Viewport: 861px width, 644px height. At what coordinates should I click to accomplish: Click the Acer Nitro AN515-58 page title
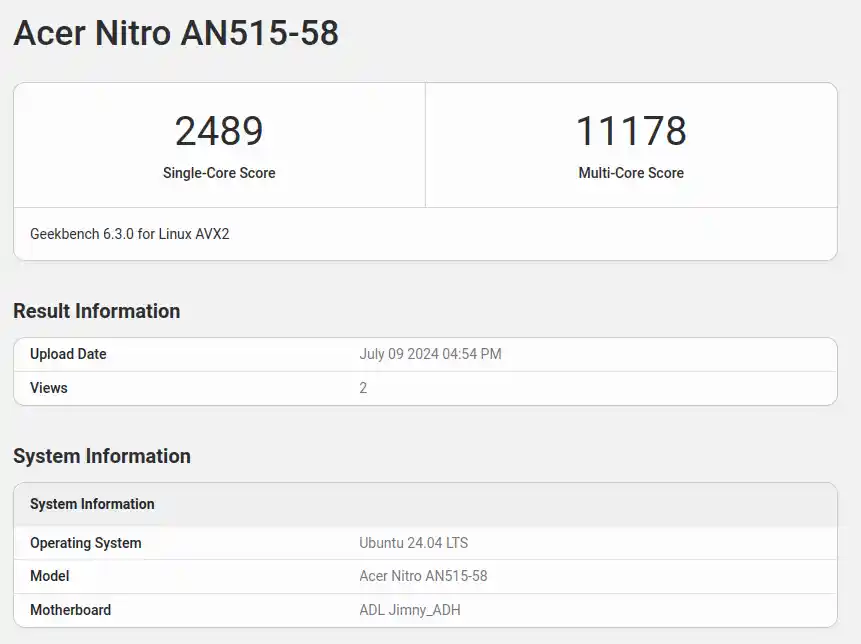(x=176, y=33)
